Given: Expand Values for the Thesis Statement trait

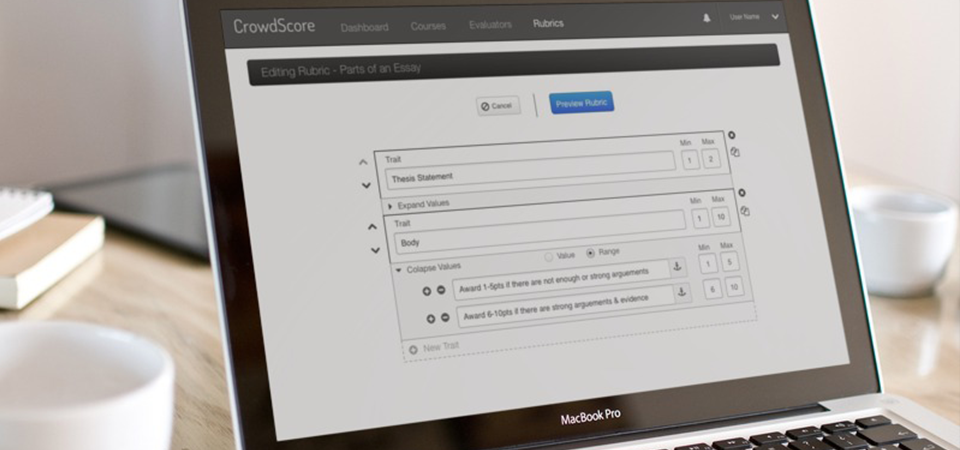Looking at the screenshot, I should (x=418, y=205).
